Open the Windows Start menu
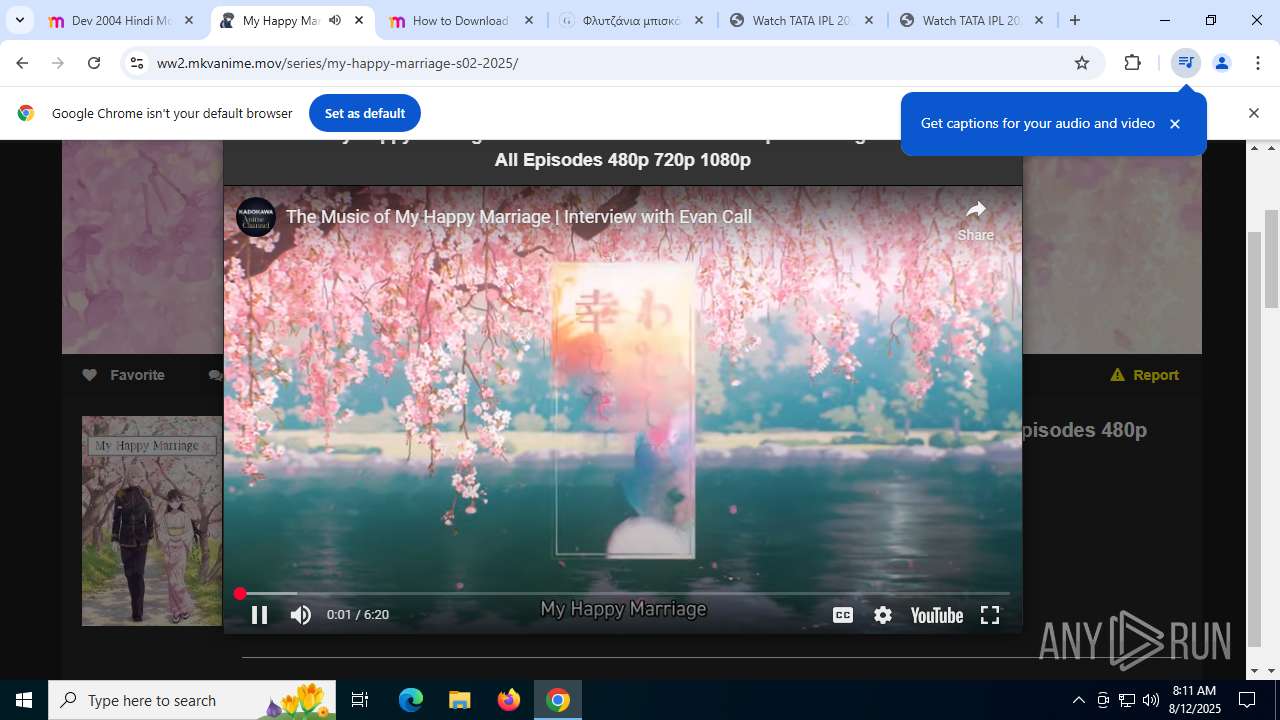 tap(24, 700)
